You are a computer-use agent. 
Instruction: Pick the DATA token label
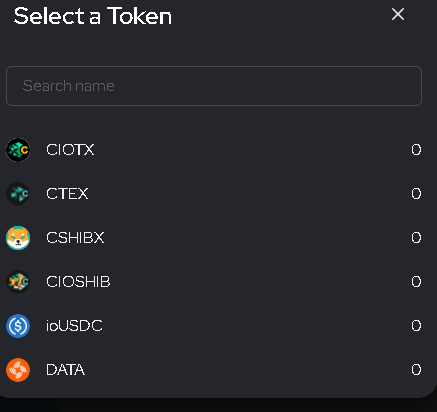65,370
